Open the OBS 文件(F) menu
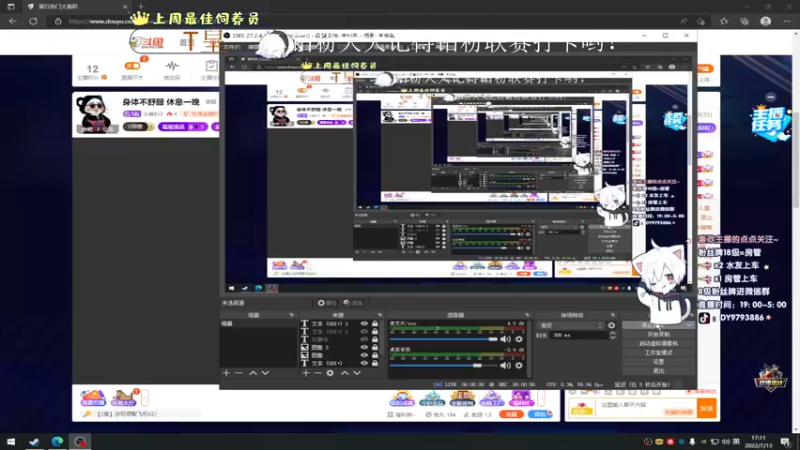 click(232, 47)
